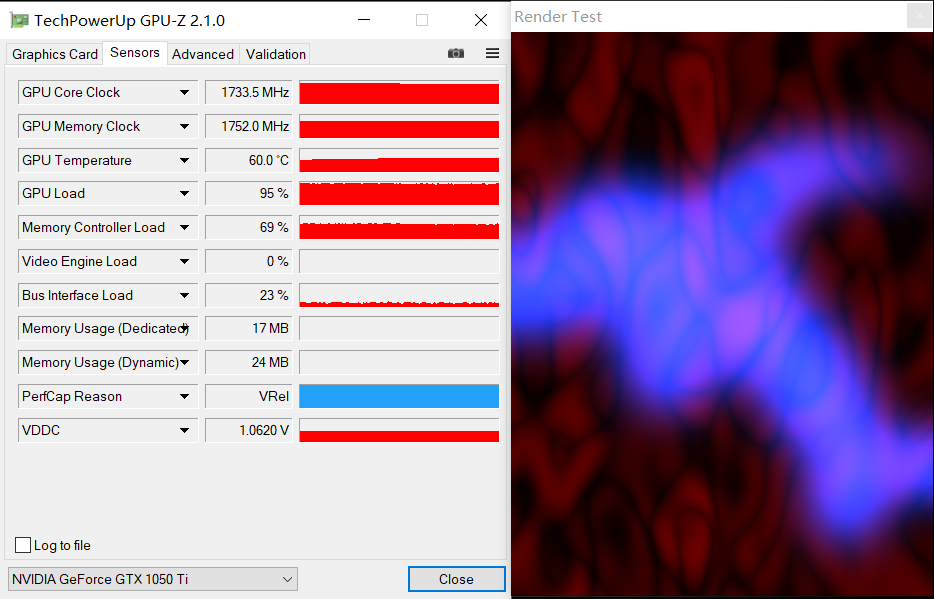
Task: Click the 24 MB dynamic memory value
Action: (x=249, y=363)
